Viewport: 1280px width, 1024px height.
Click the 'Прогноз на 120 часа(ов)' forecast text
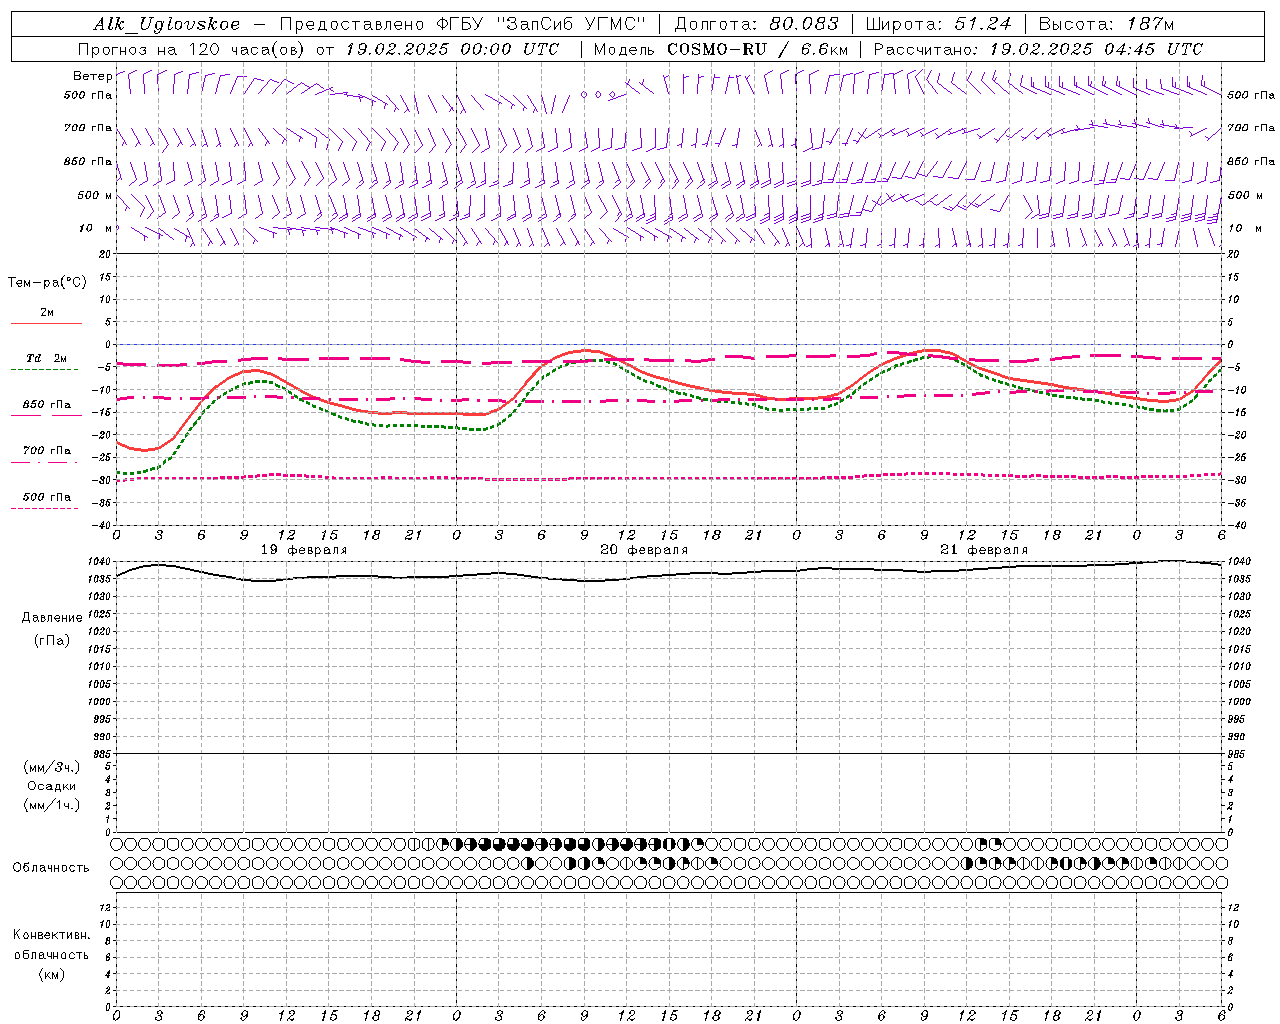(192, 49)
